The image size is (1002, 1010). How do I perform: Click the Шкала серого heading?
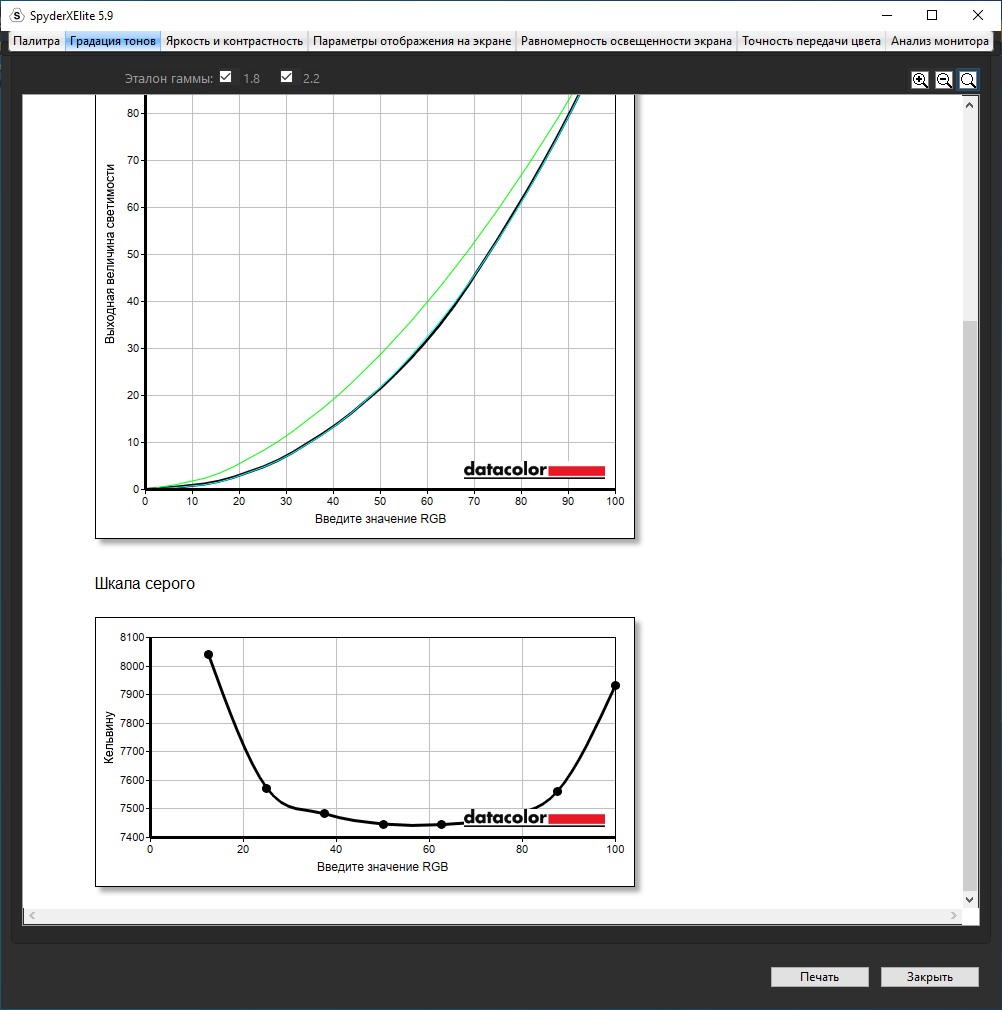point(144,584)
